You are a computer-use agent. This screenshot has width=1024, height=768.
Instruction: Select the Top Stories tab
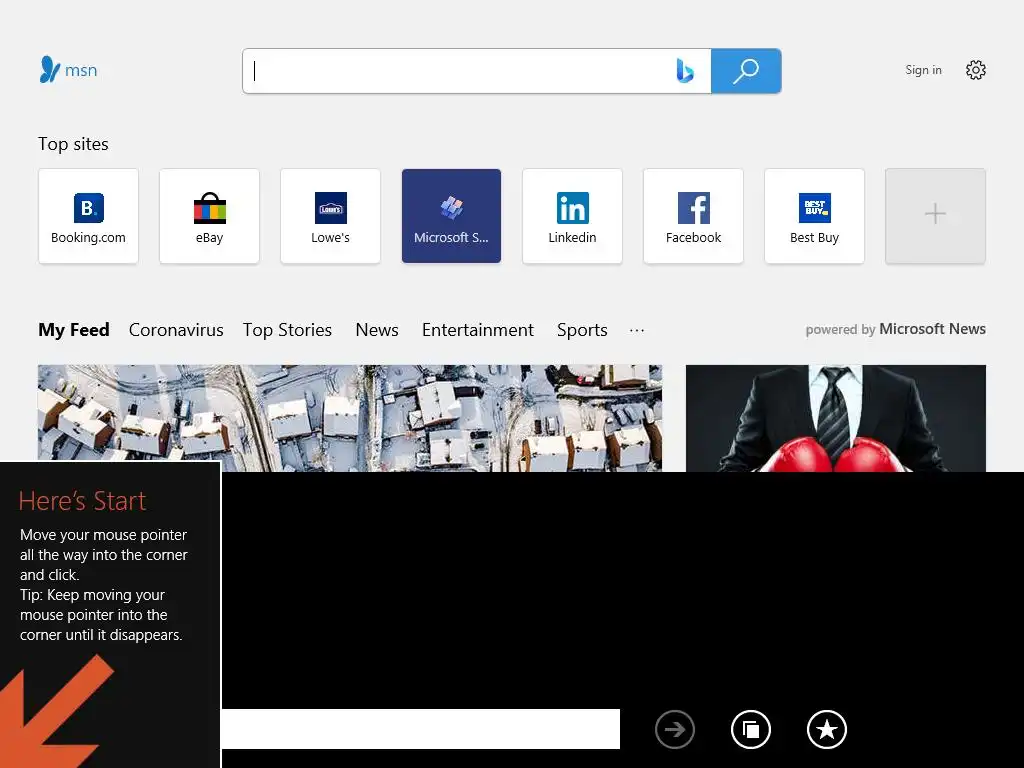[287, 330]
